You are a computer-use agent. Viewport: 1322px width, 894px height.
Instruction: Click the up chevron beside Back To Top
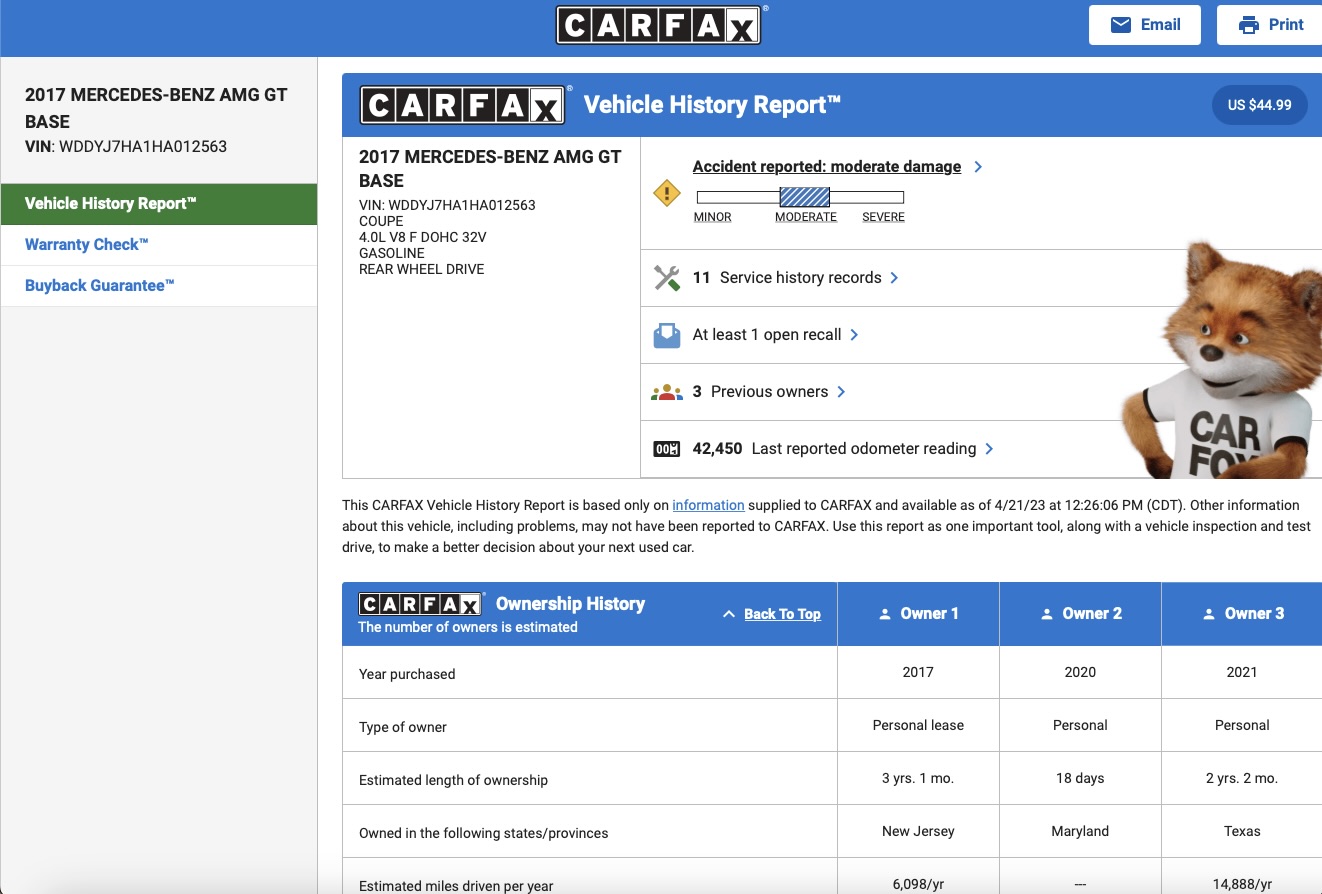point(729,614)
